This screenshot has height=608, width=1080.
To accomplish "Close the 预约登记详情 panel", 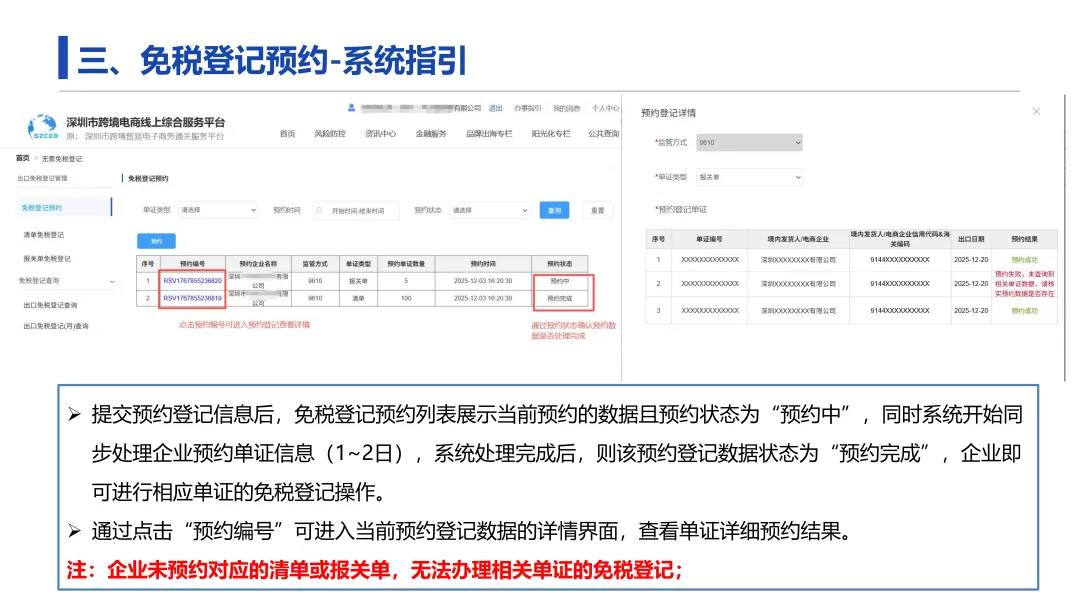I will (x=1036, y=112).
